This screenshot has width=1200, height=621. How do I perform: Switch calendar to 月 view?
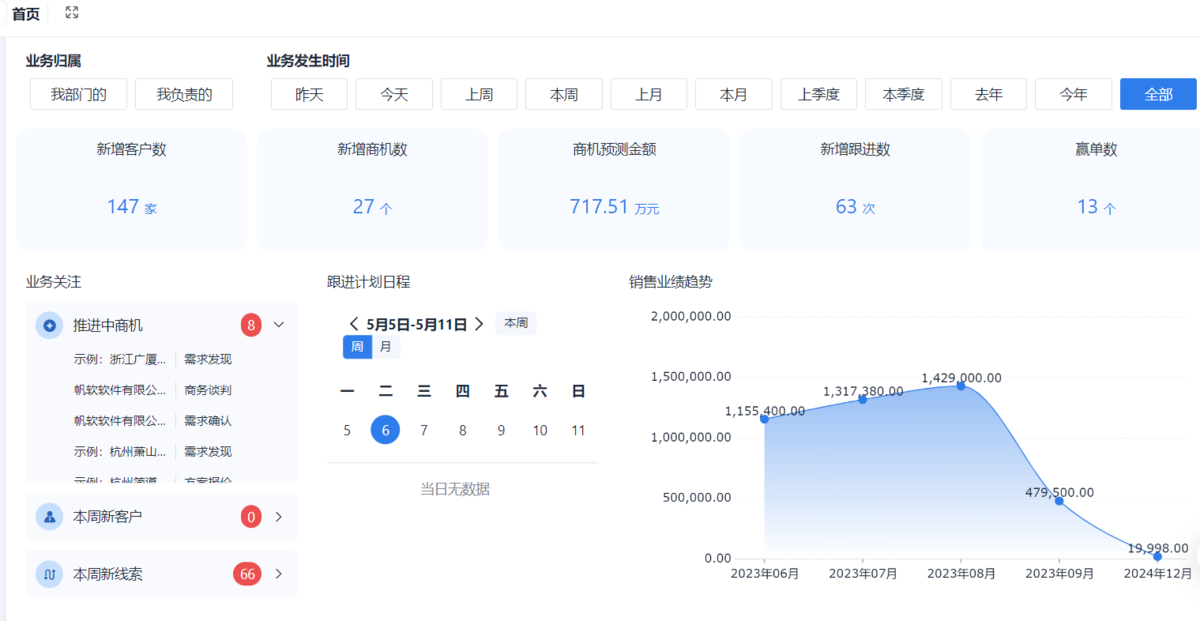coord(385,347)
